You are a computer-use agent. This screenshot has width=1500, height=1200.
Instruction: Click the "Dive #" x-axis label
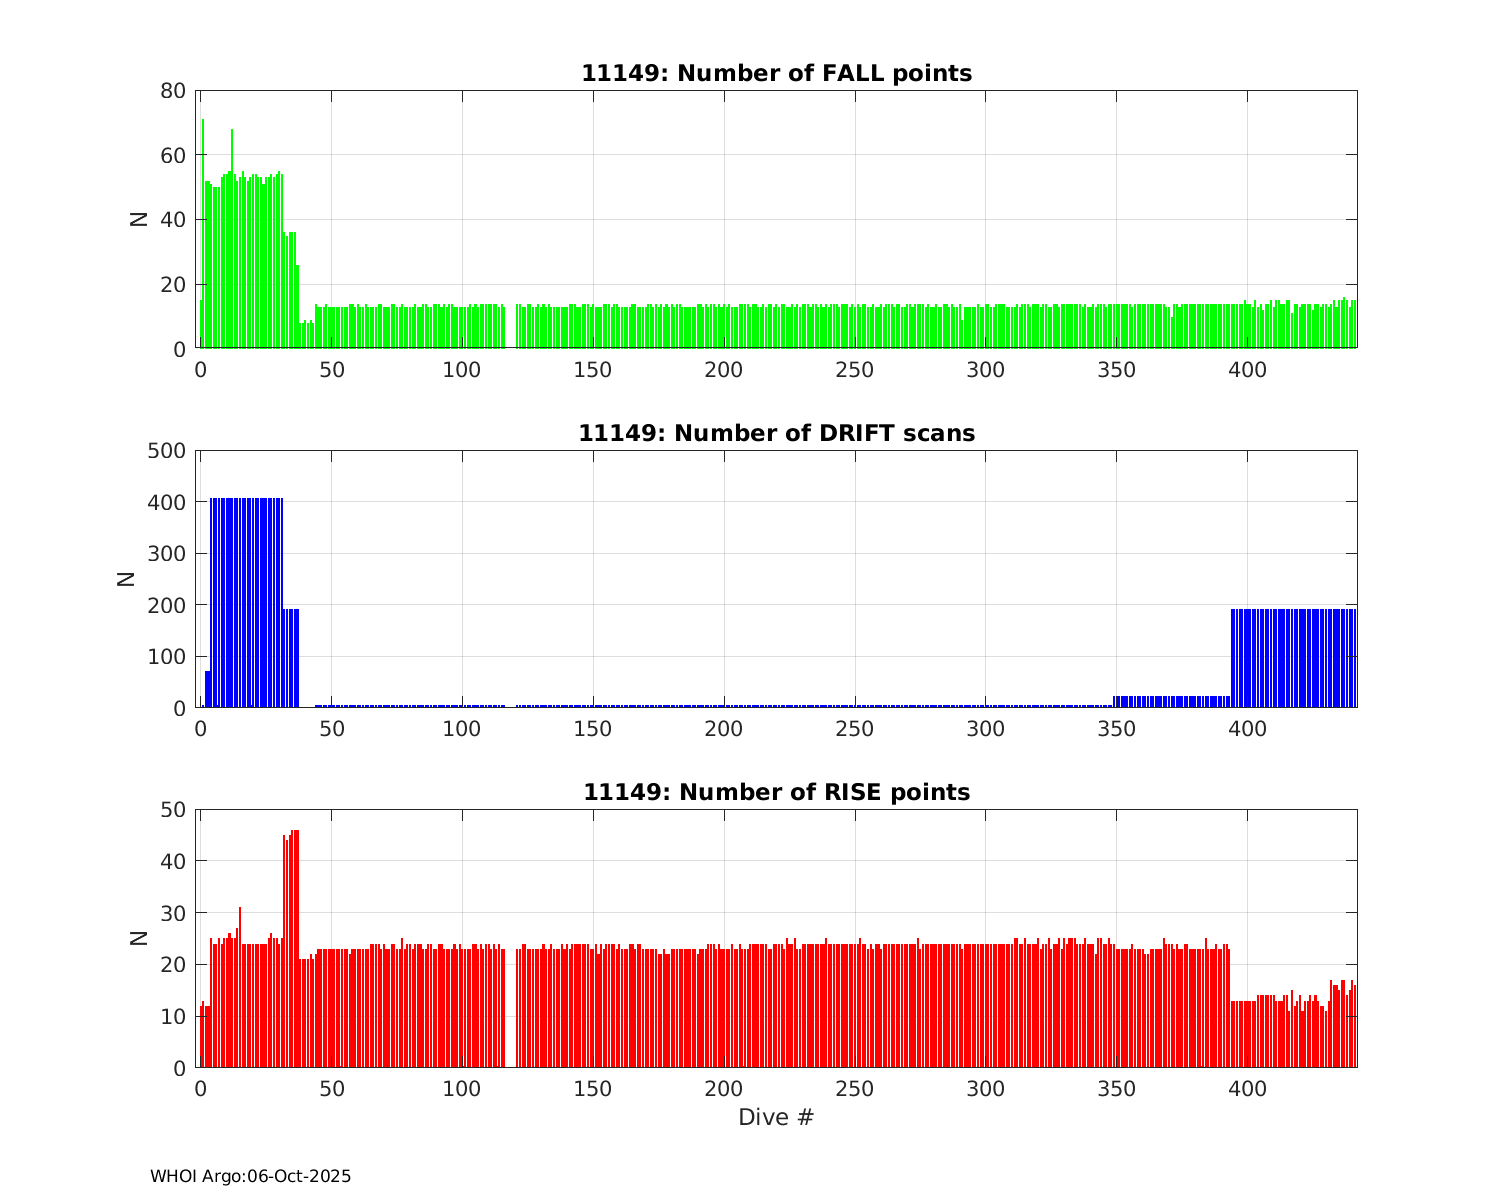[x=776, y=1117]
